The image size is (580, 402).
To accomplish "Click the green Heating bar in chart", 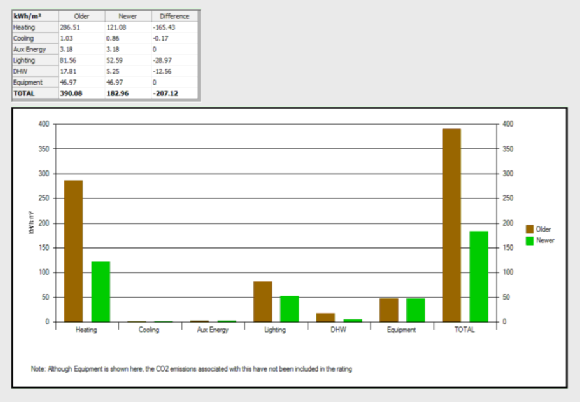I will coord(101,292).
